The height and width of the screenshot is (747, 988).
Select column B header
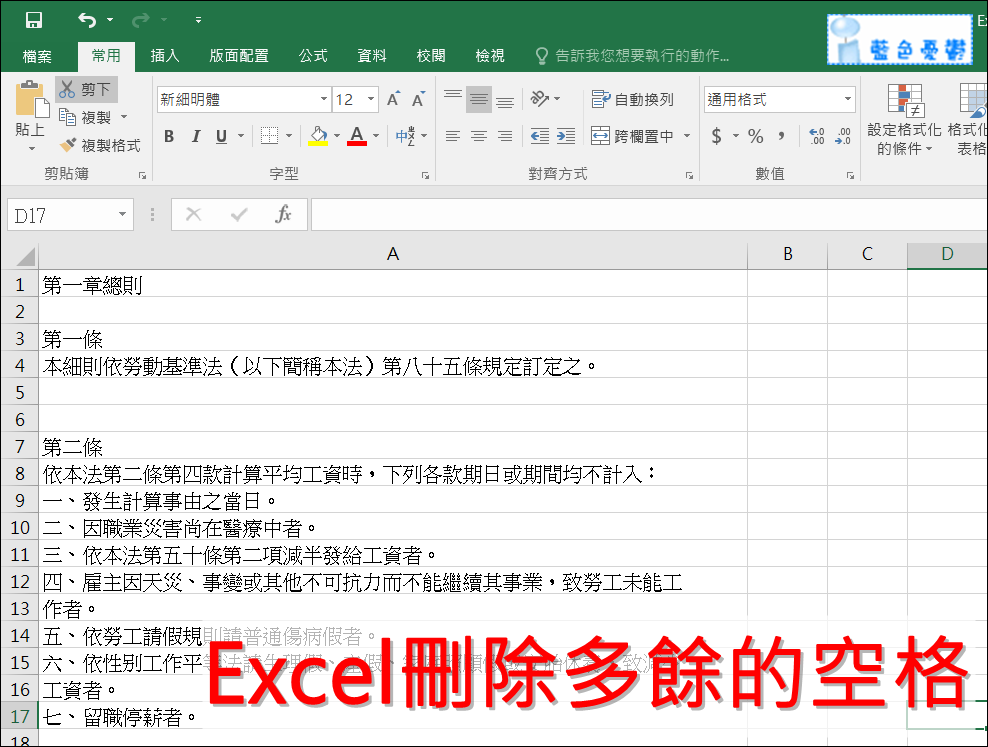[788, 254]
